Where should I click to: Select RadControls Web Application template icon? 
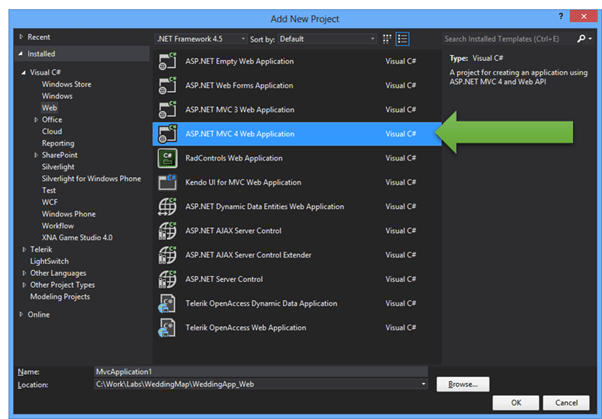tap(167, 158)
